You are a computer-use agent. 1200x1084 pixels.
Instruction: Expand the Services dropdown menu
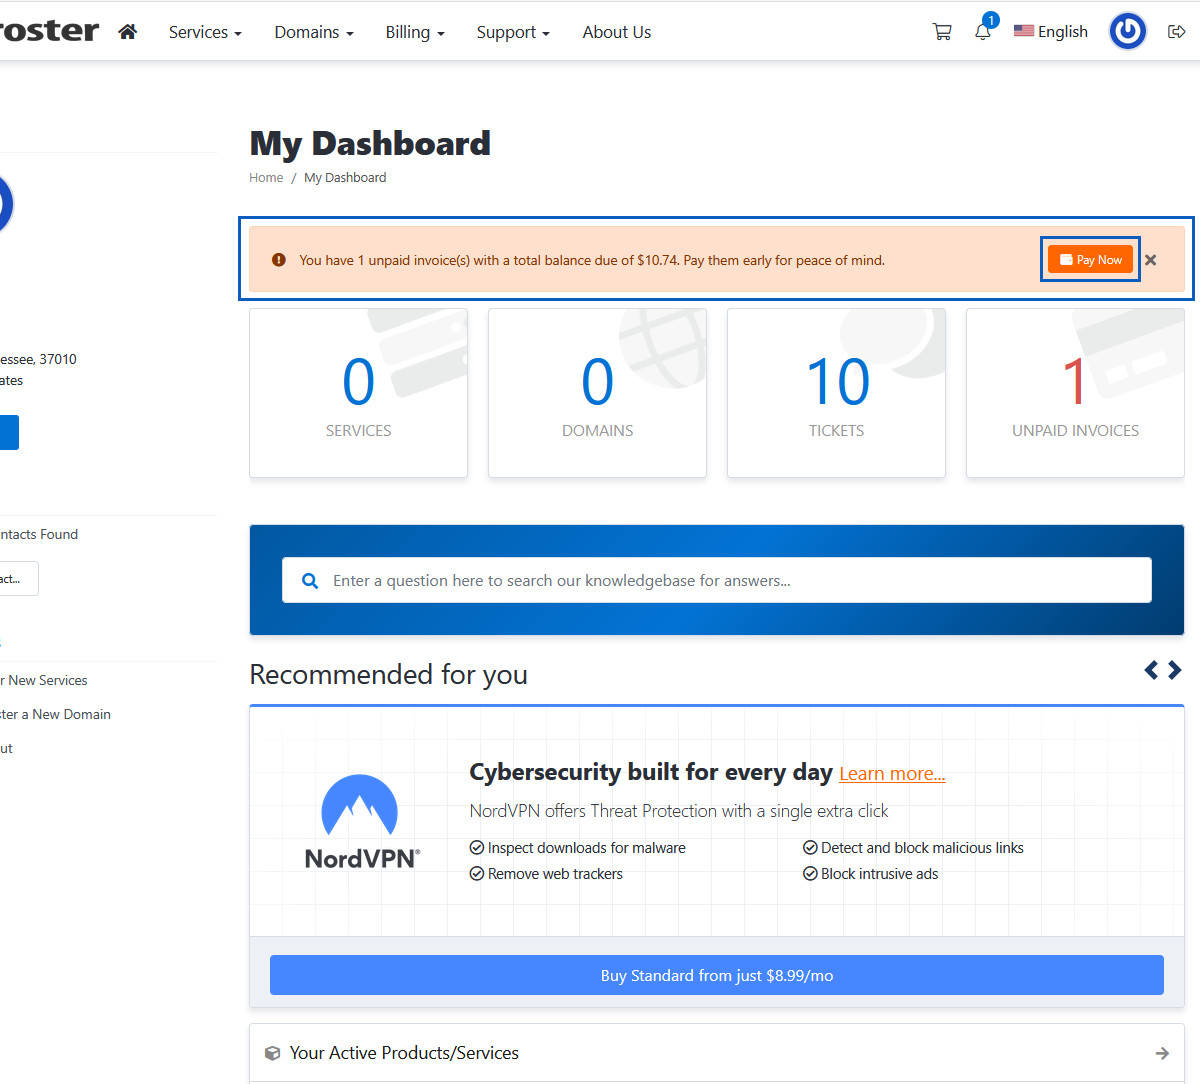[205, 32]
